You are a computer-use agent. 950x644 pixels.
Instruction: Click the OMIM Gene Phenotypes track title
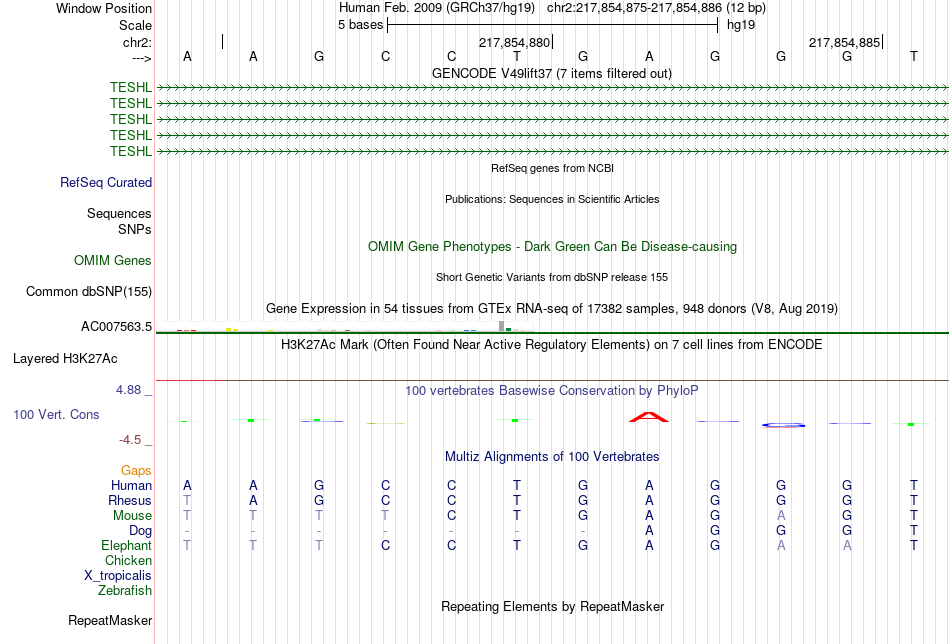tap(552, 247)
